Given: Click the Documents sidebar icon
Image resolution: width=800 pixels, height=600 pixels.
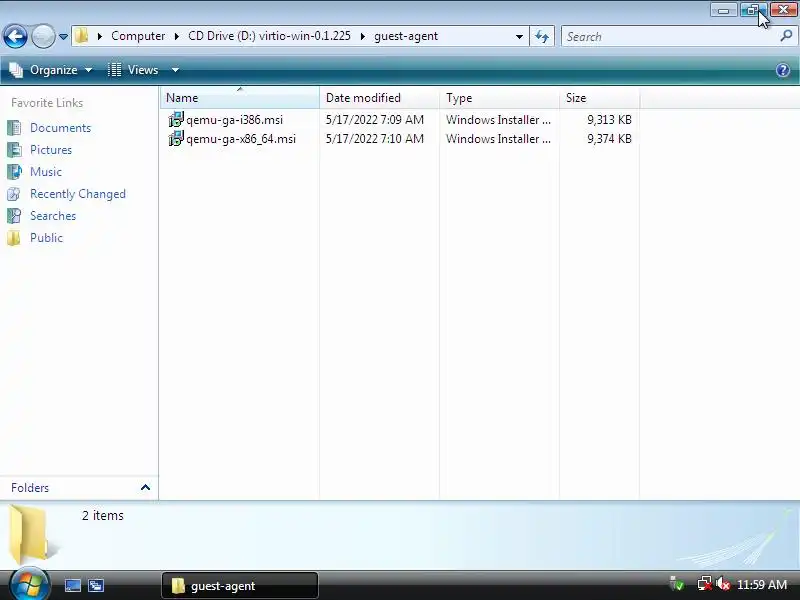Looking at the screenshot, I should tap(14, 128).
